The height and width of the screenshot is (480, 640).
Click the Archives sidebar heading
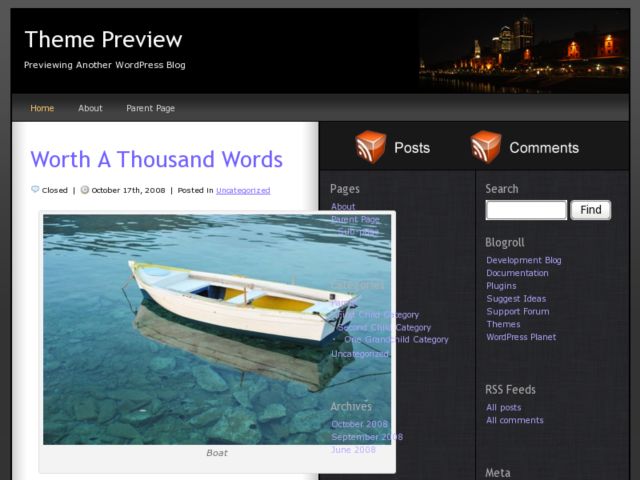click(351, 407)
